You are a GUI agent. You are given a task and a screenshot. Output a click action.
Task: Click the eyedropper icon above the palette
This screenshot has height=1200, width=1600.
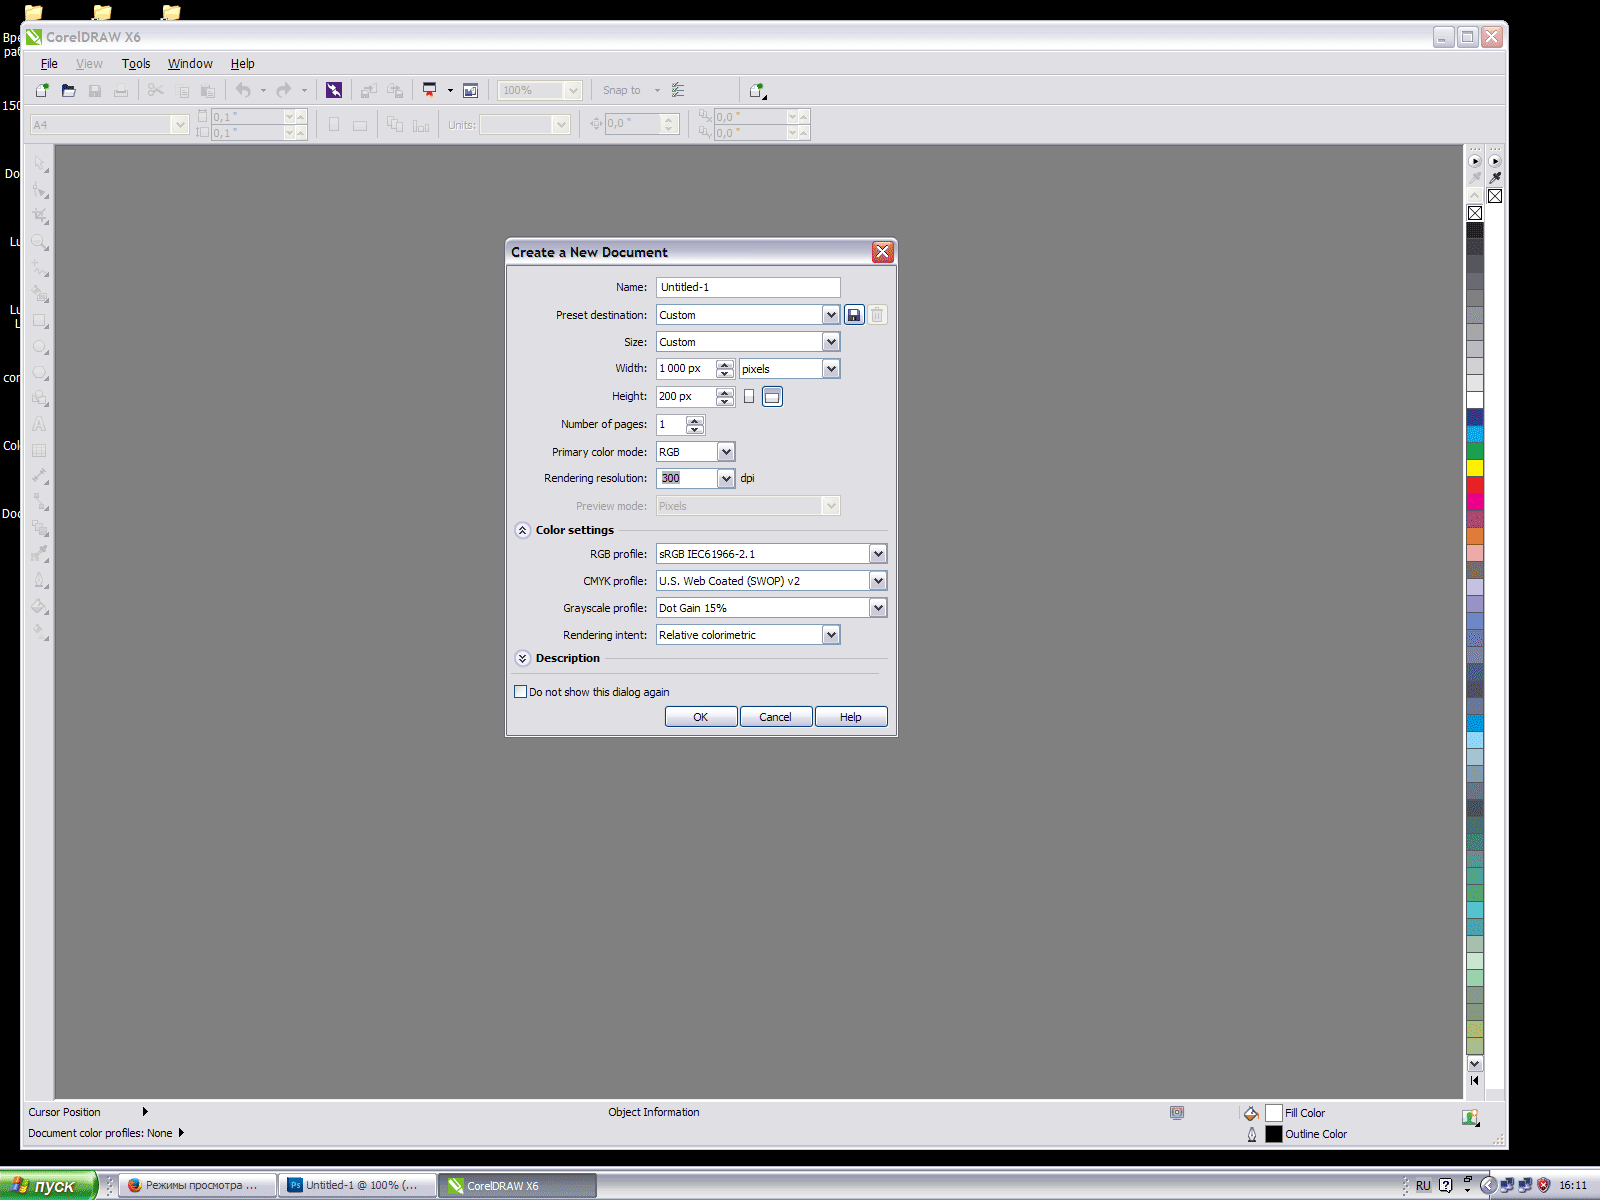pyautogui.click(x=1495, y=177)
